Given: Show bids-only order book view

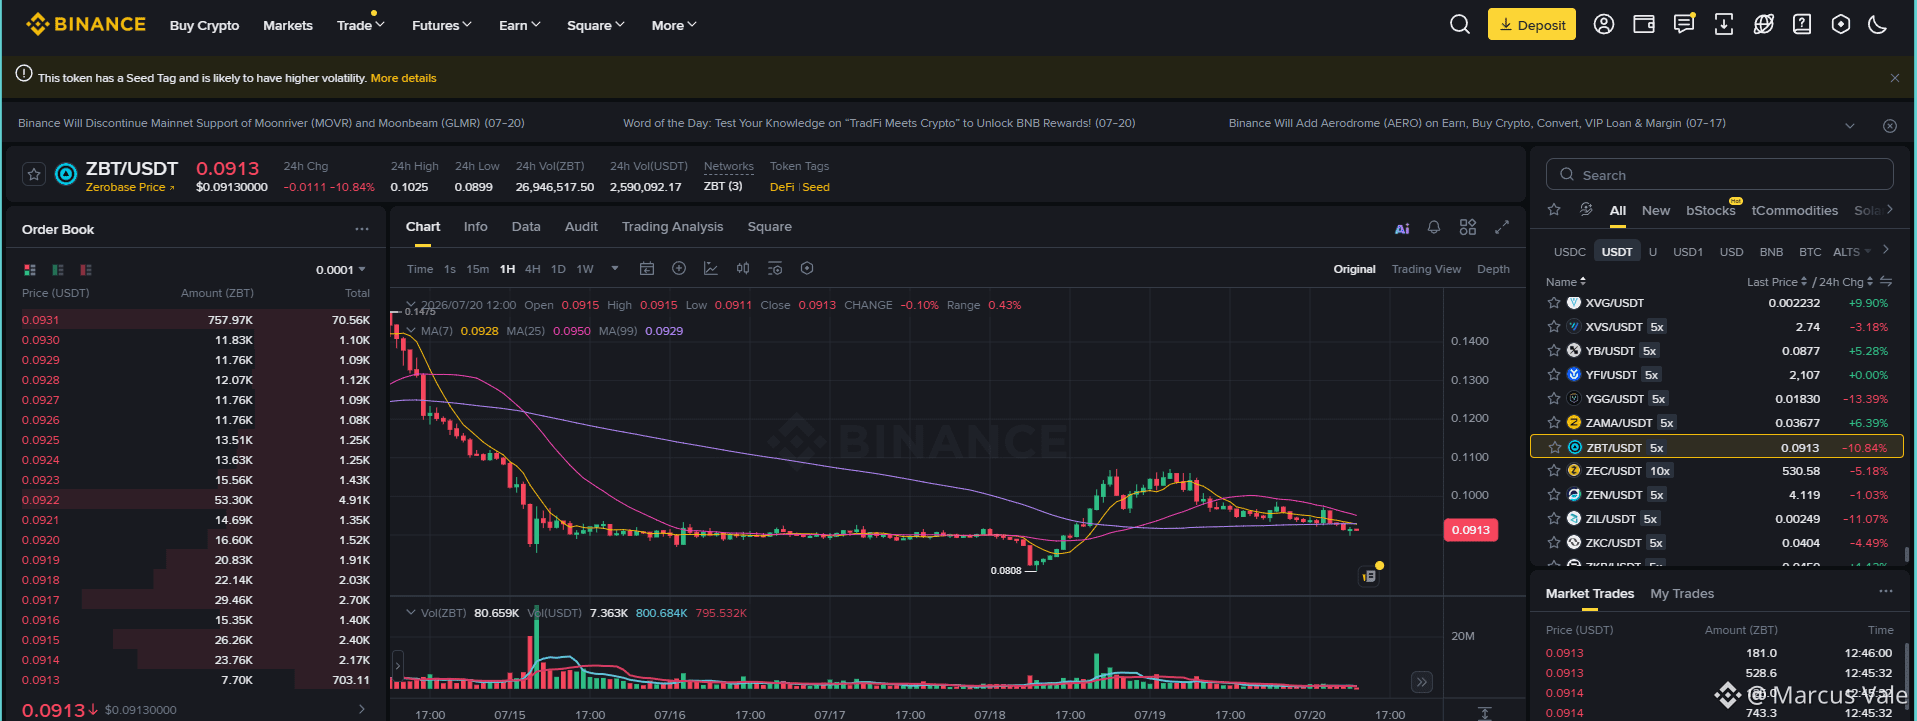Looking at the screenshot, I should tap(58, 270).
